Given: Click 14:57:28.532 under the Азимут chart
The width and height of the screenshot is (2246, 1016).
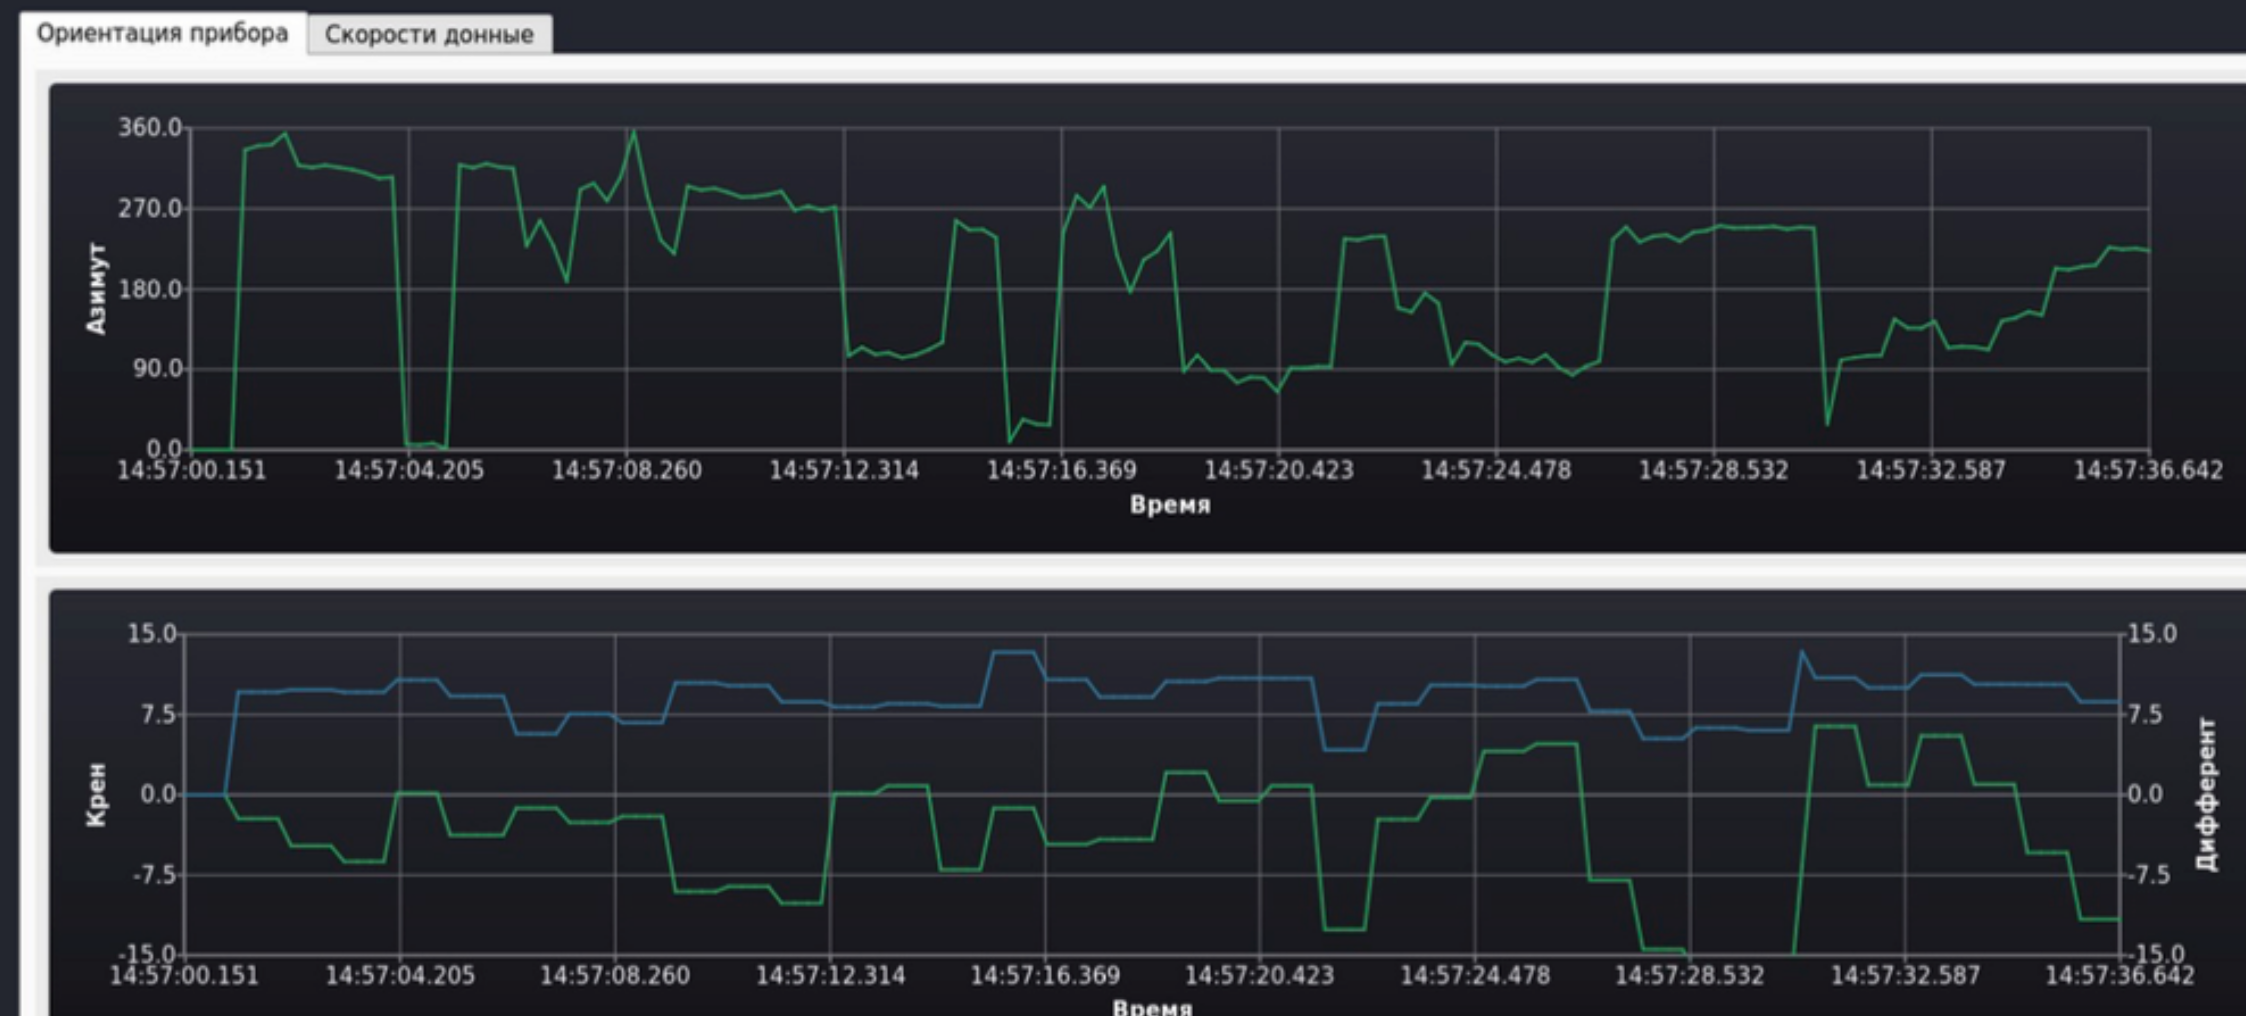Looking at the screenshot, I should point(1714,470).
